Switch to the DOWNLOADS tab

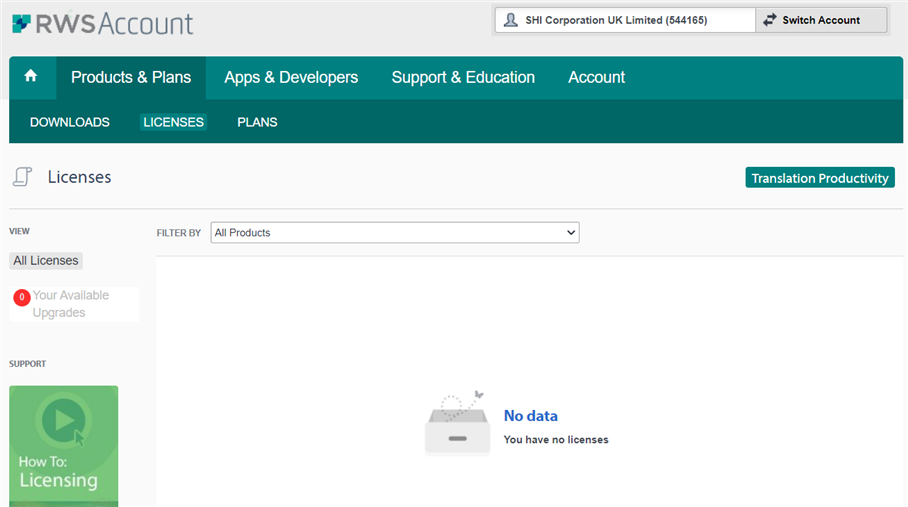click(70, 122)
